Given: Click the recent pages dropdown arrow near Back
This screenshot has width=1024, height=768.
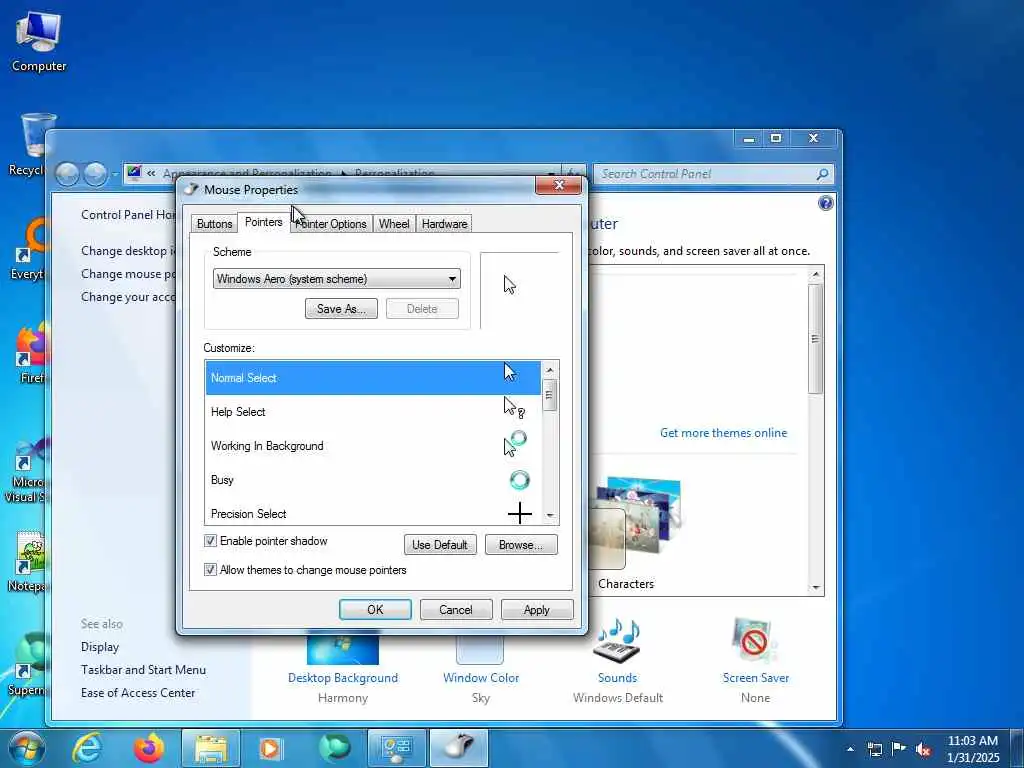Looking at the screenshot, I should (115, 174).
